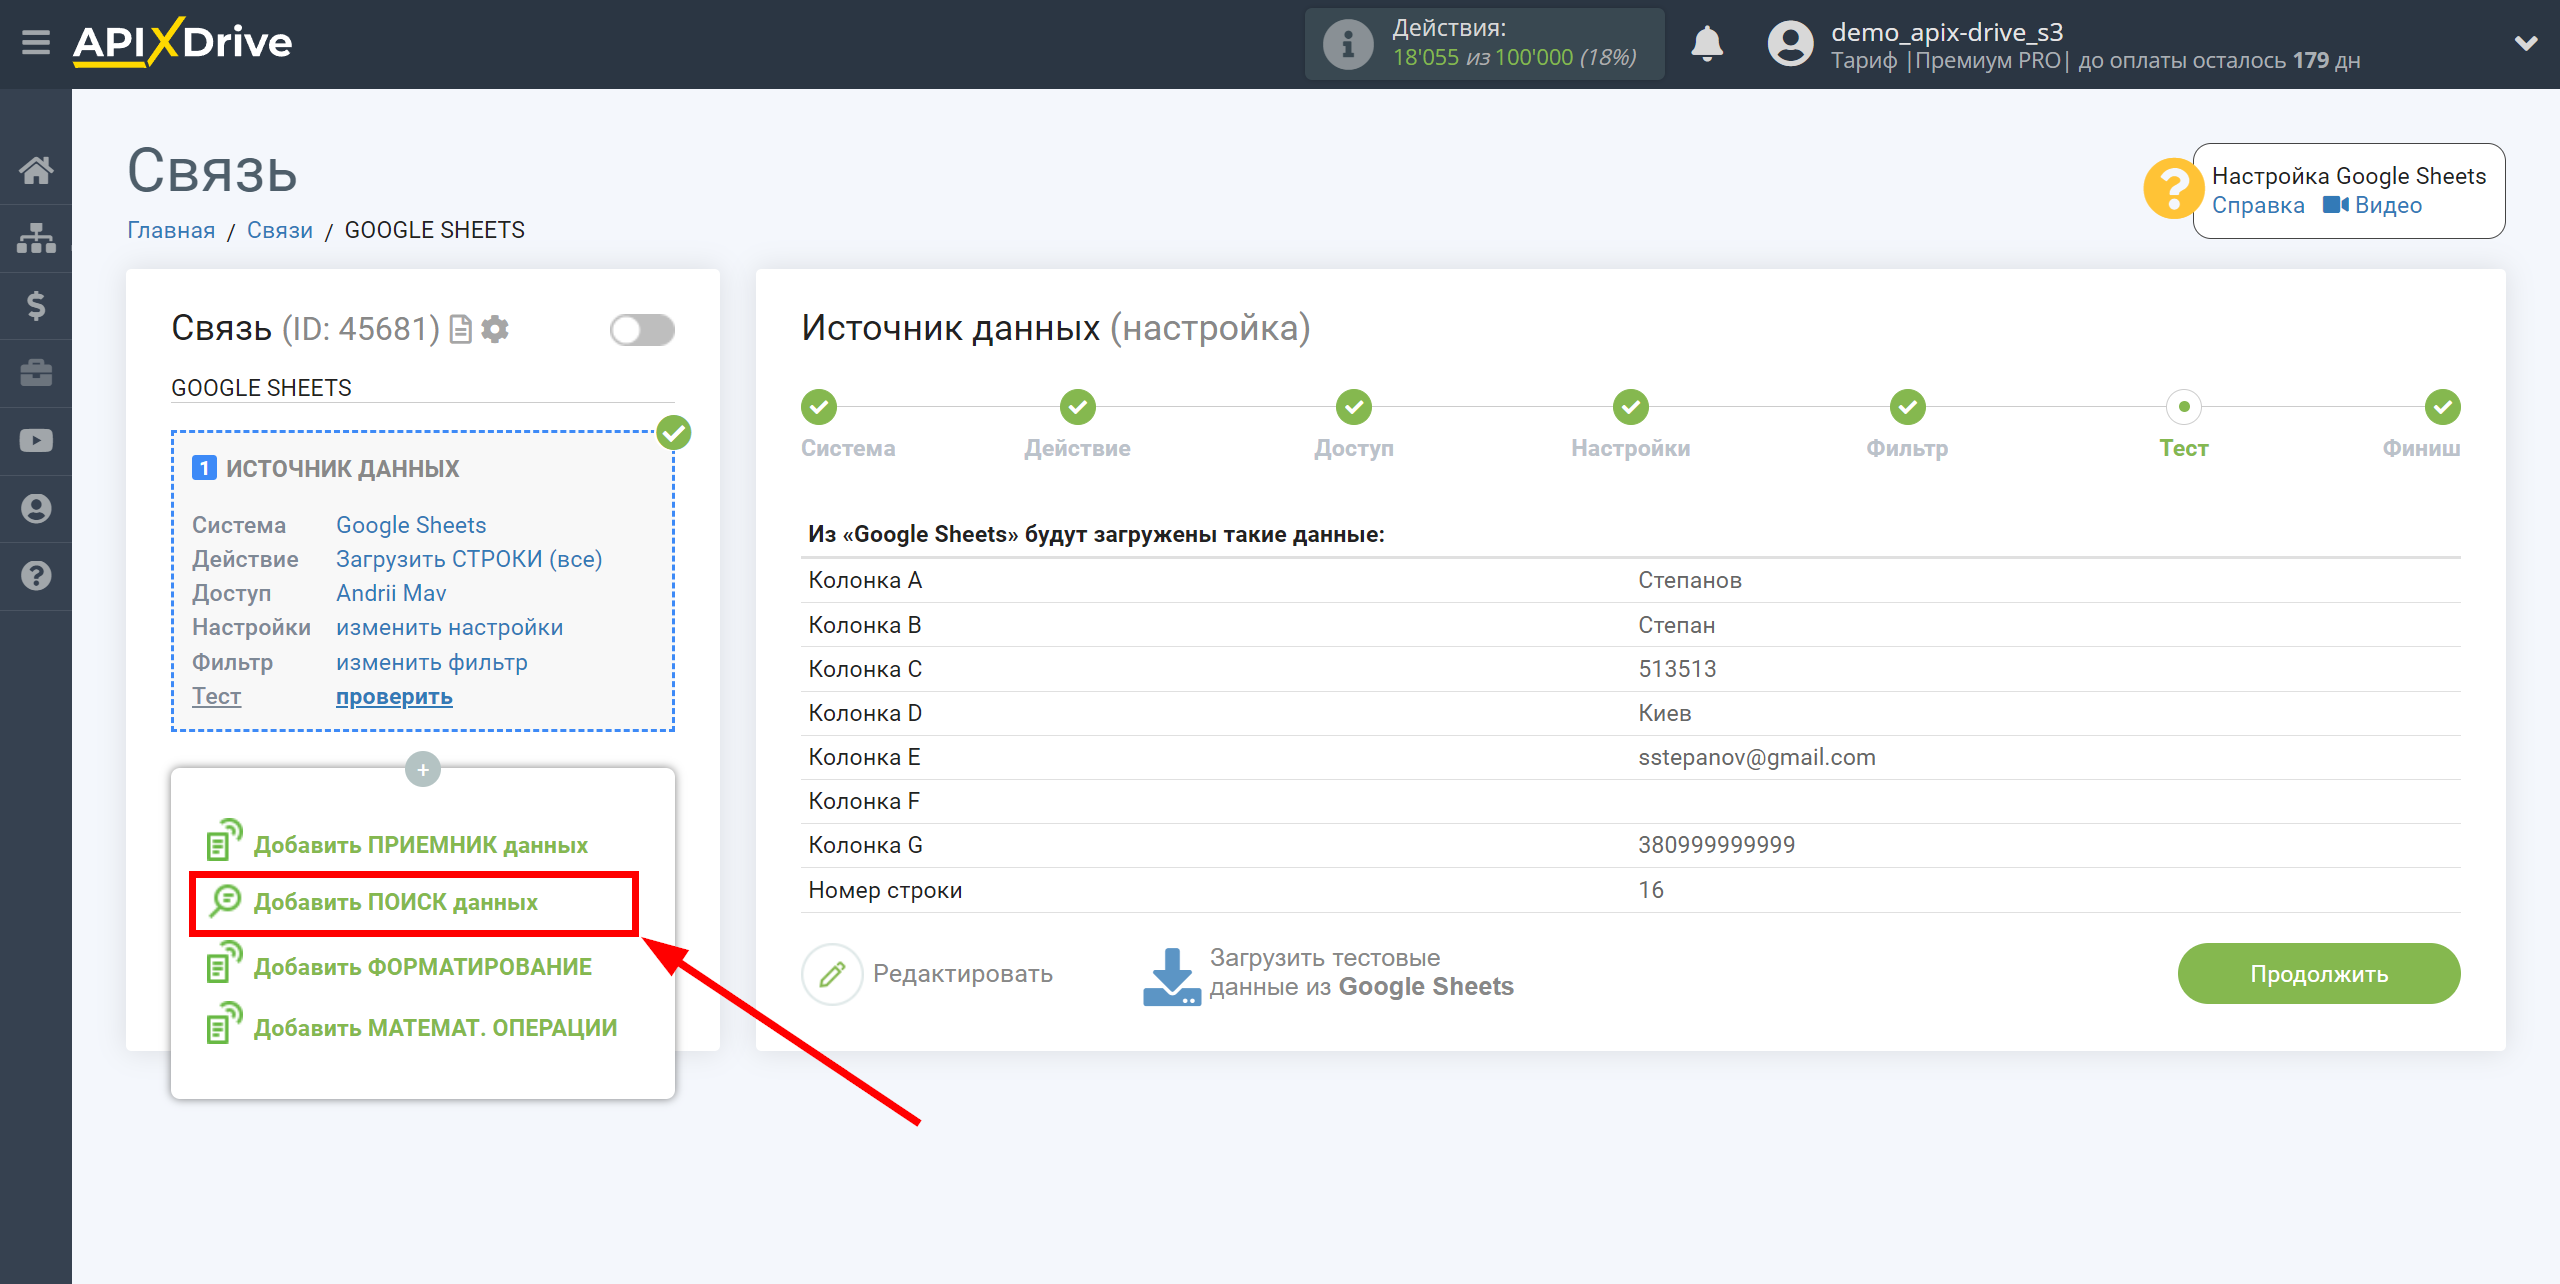Click the user avatar icon
This screenshot has width=2560, height=1284.
coord(1790,44)
